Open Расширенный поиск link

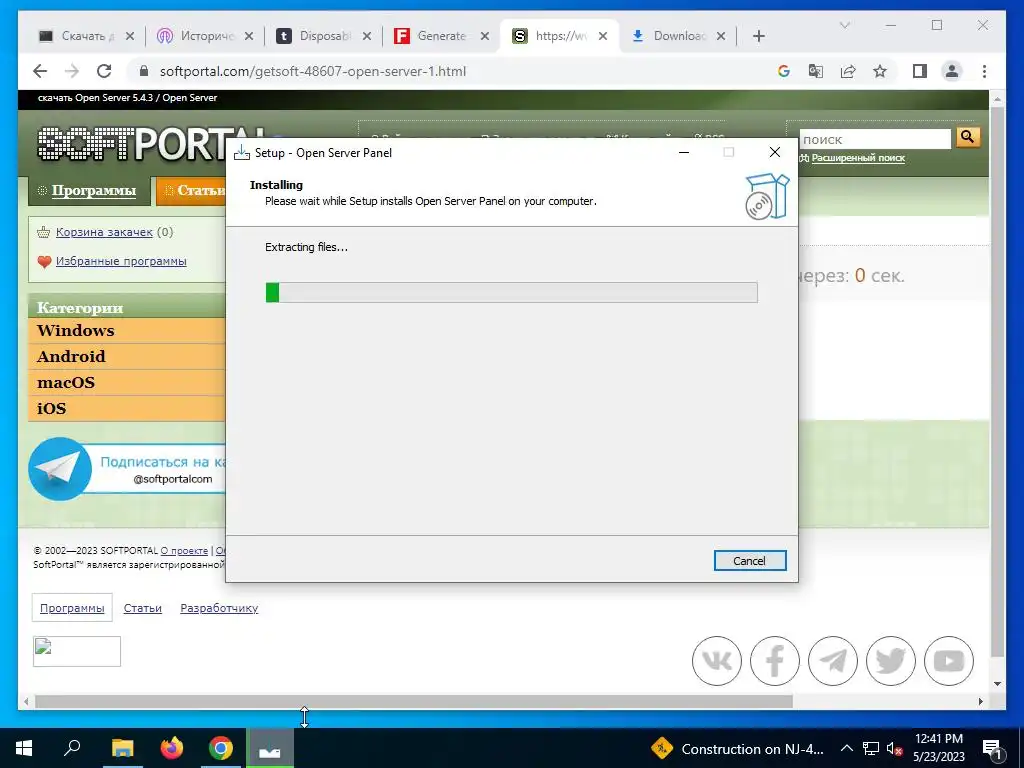pyautogui.click(x=858, y=158)
